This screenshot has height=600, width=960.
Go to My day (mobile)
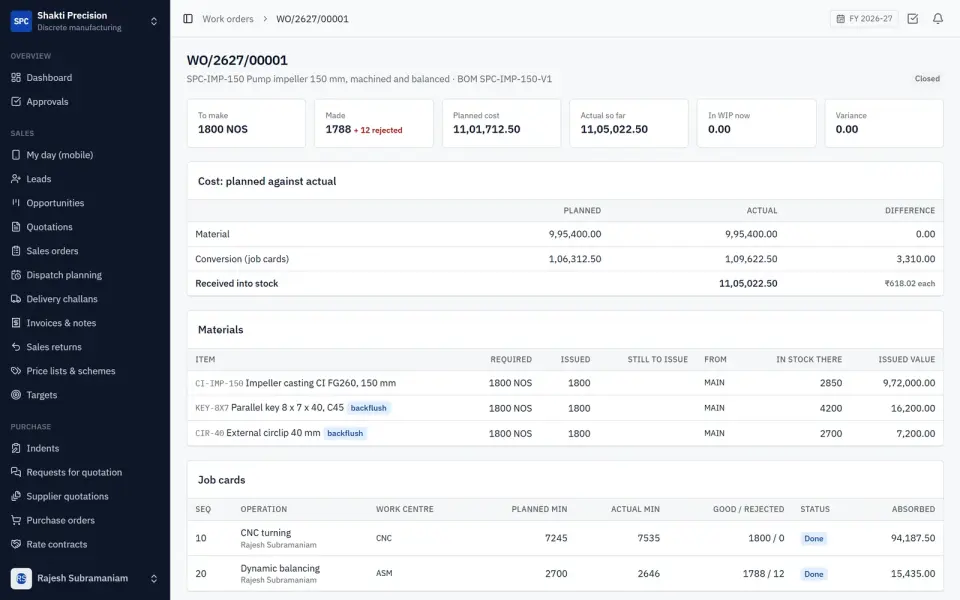click(x=59, y=155)
